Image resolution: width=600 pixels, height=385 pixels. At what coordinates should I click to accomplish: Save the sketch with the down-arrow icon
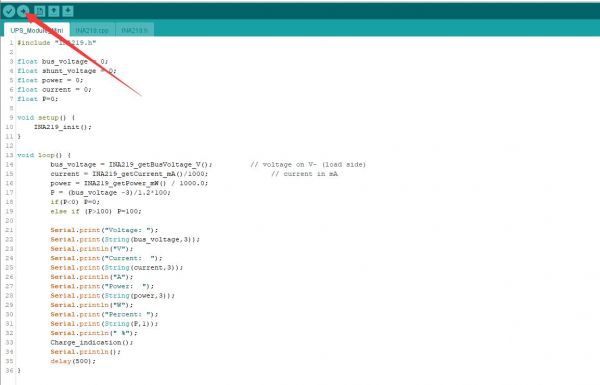pyautogui.click(x=68, y=11)
